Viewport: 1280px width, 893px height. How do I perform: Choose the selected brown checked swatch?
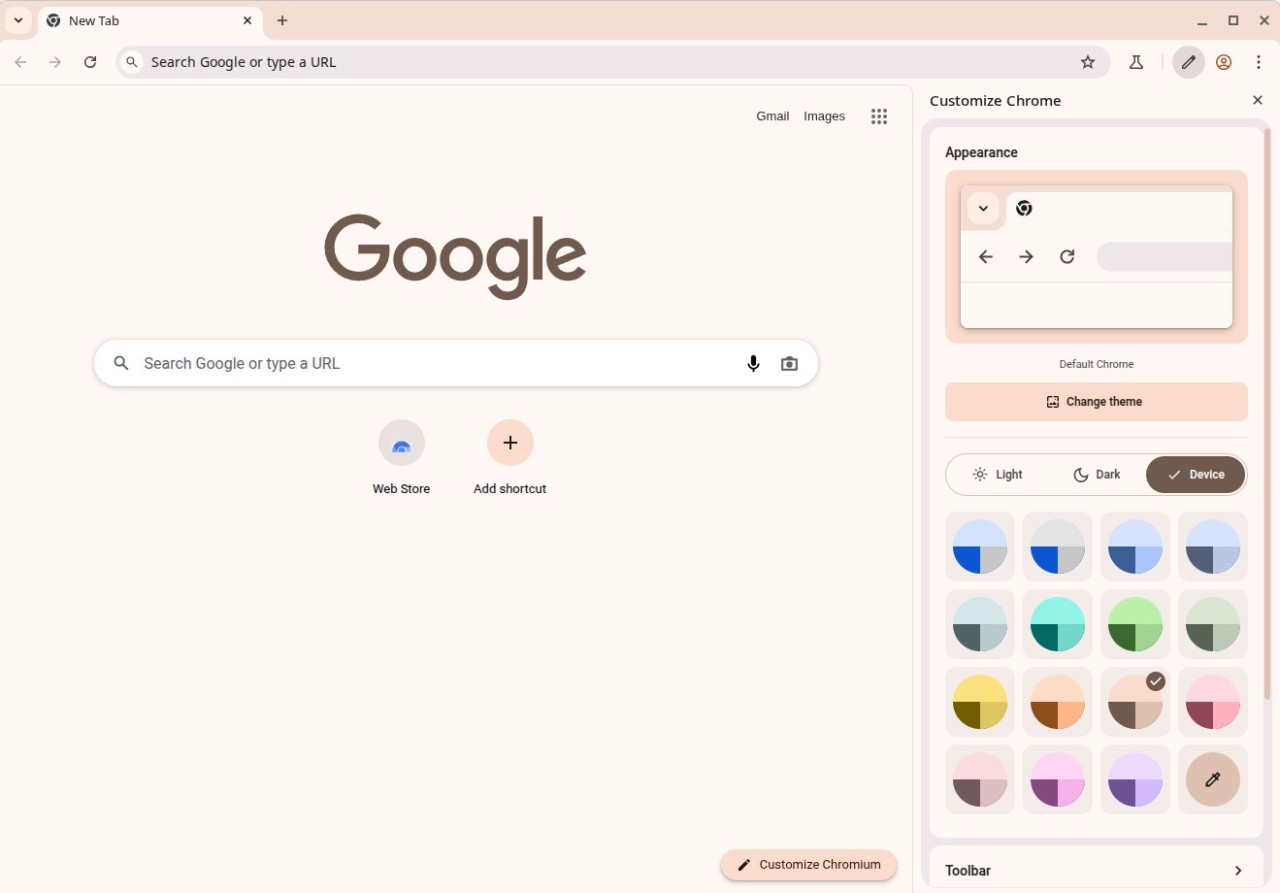click(1135, 702)
